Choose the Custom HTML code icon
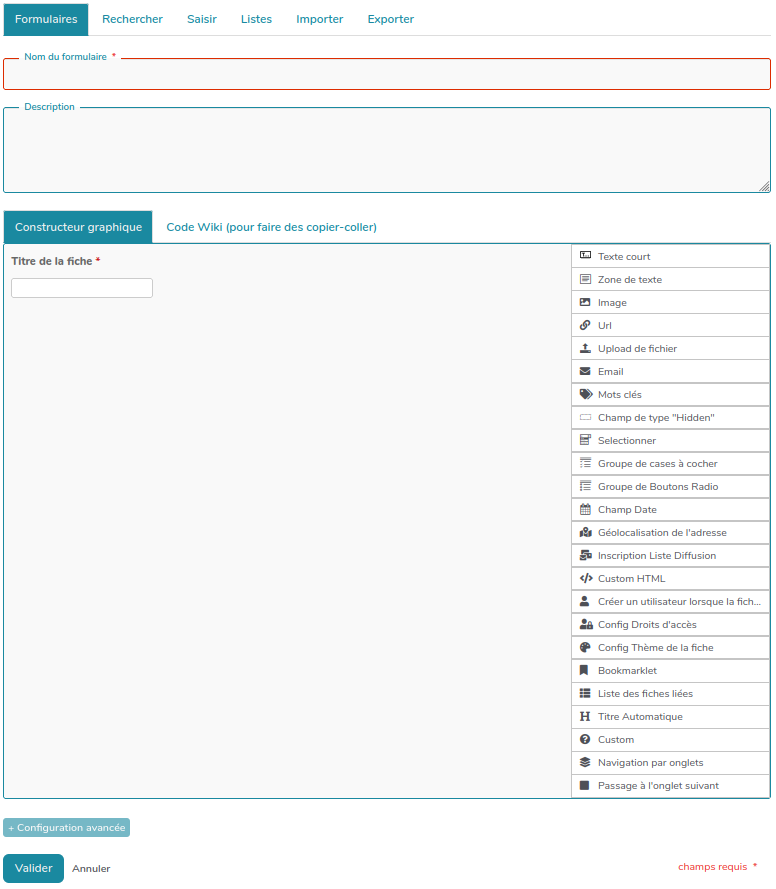The image size is (776, 889). tap(586, 579)
